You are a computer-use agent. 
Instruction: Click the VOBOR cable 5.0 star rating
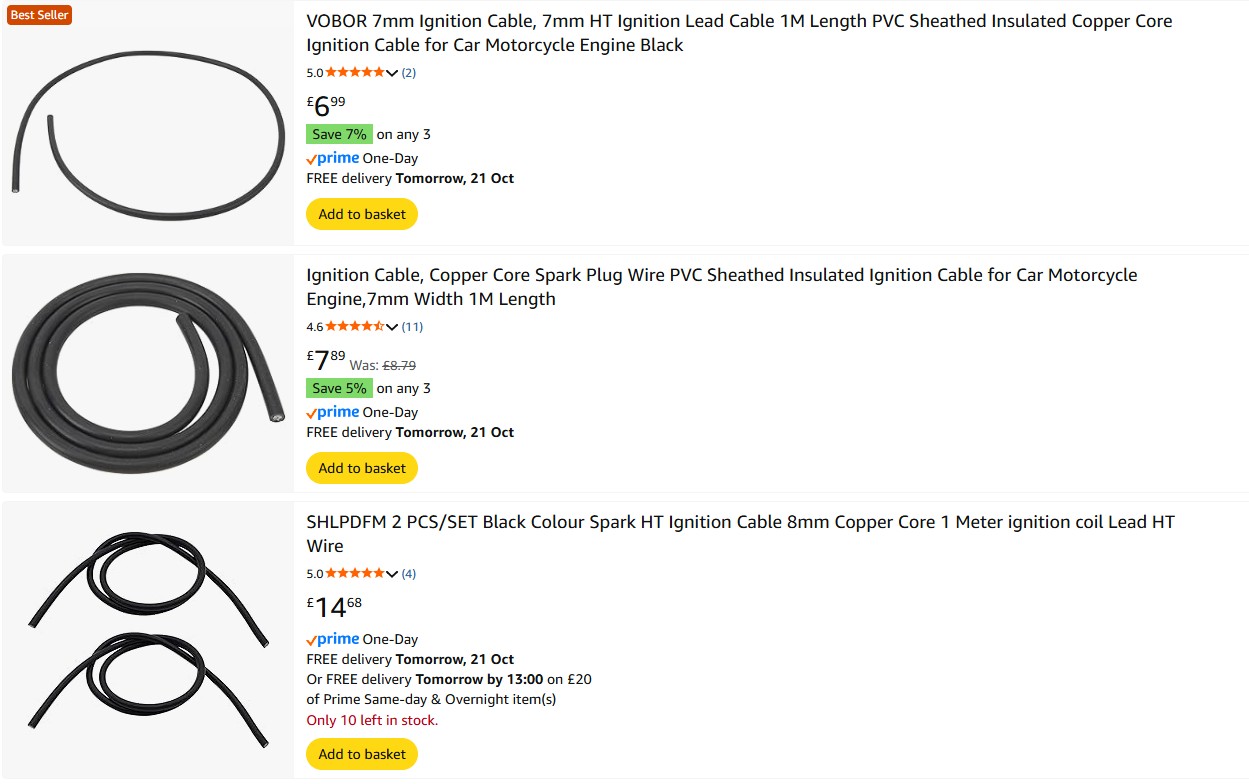(x=355, y=72)
